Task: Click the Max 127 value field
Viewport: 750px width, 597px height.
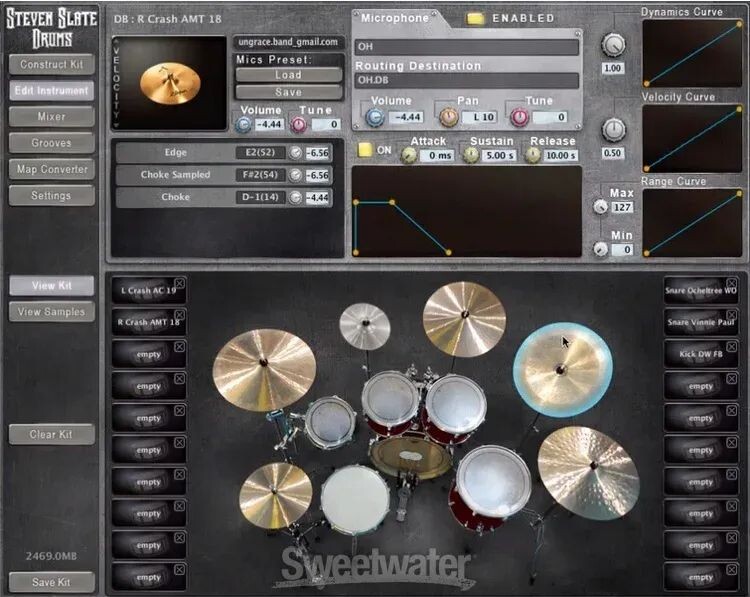Action: 622,207
